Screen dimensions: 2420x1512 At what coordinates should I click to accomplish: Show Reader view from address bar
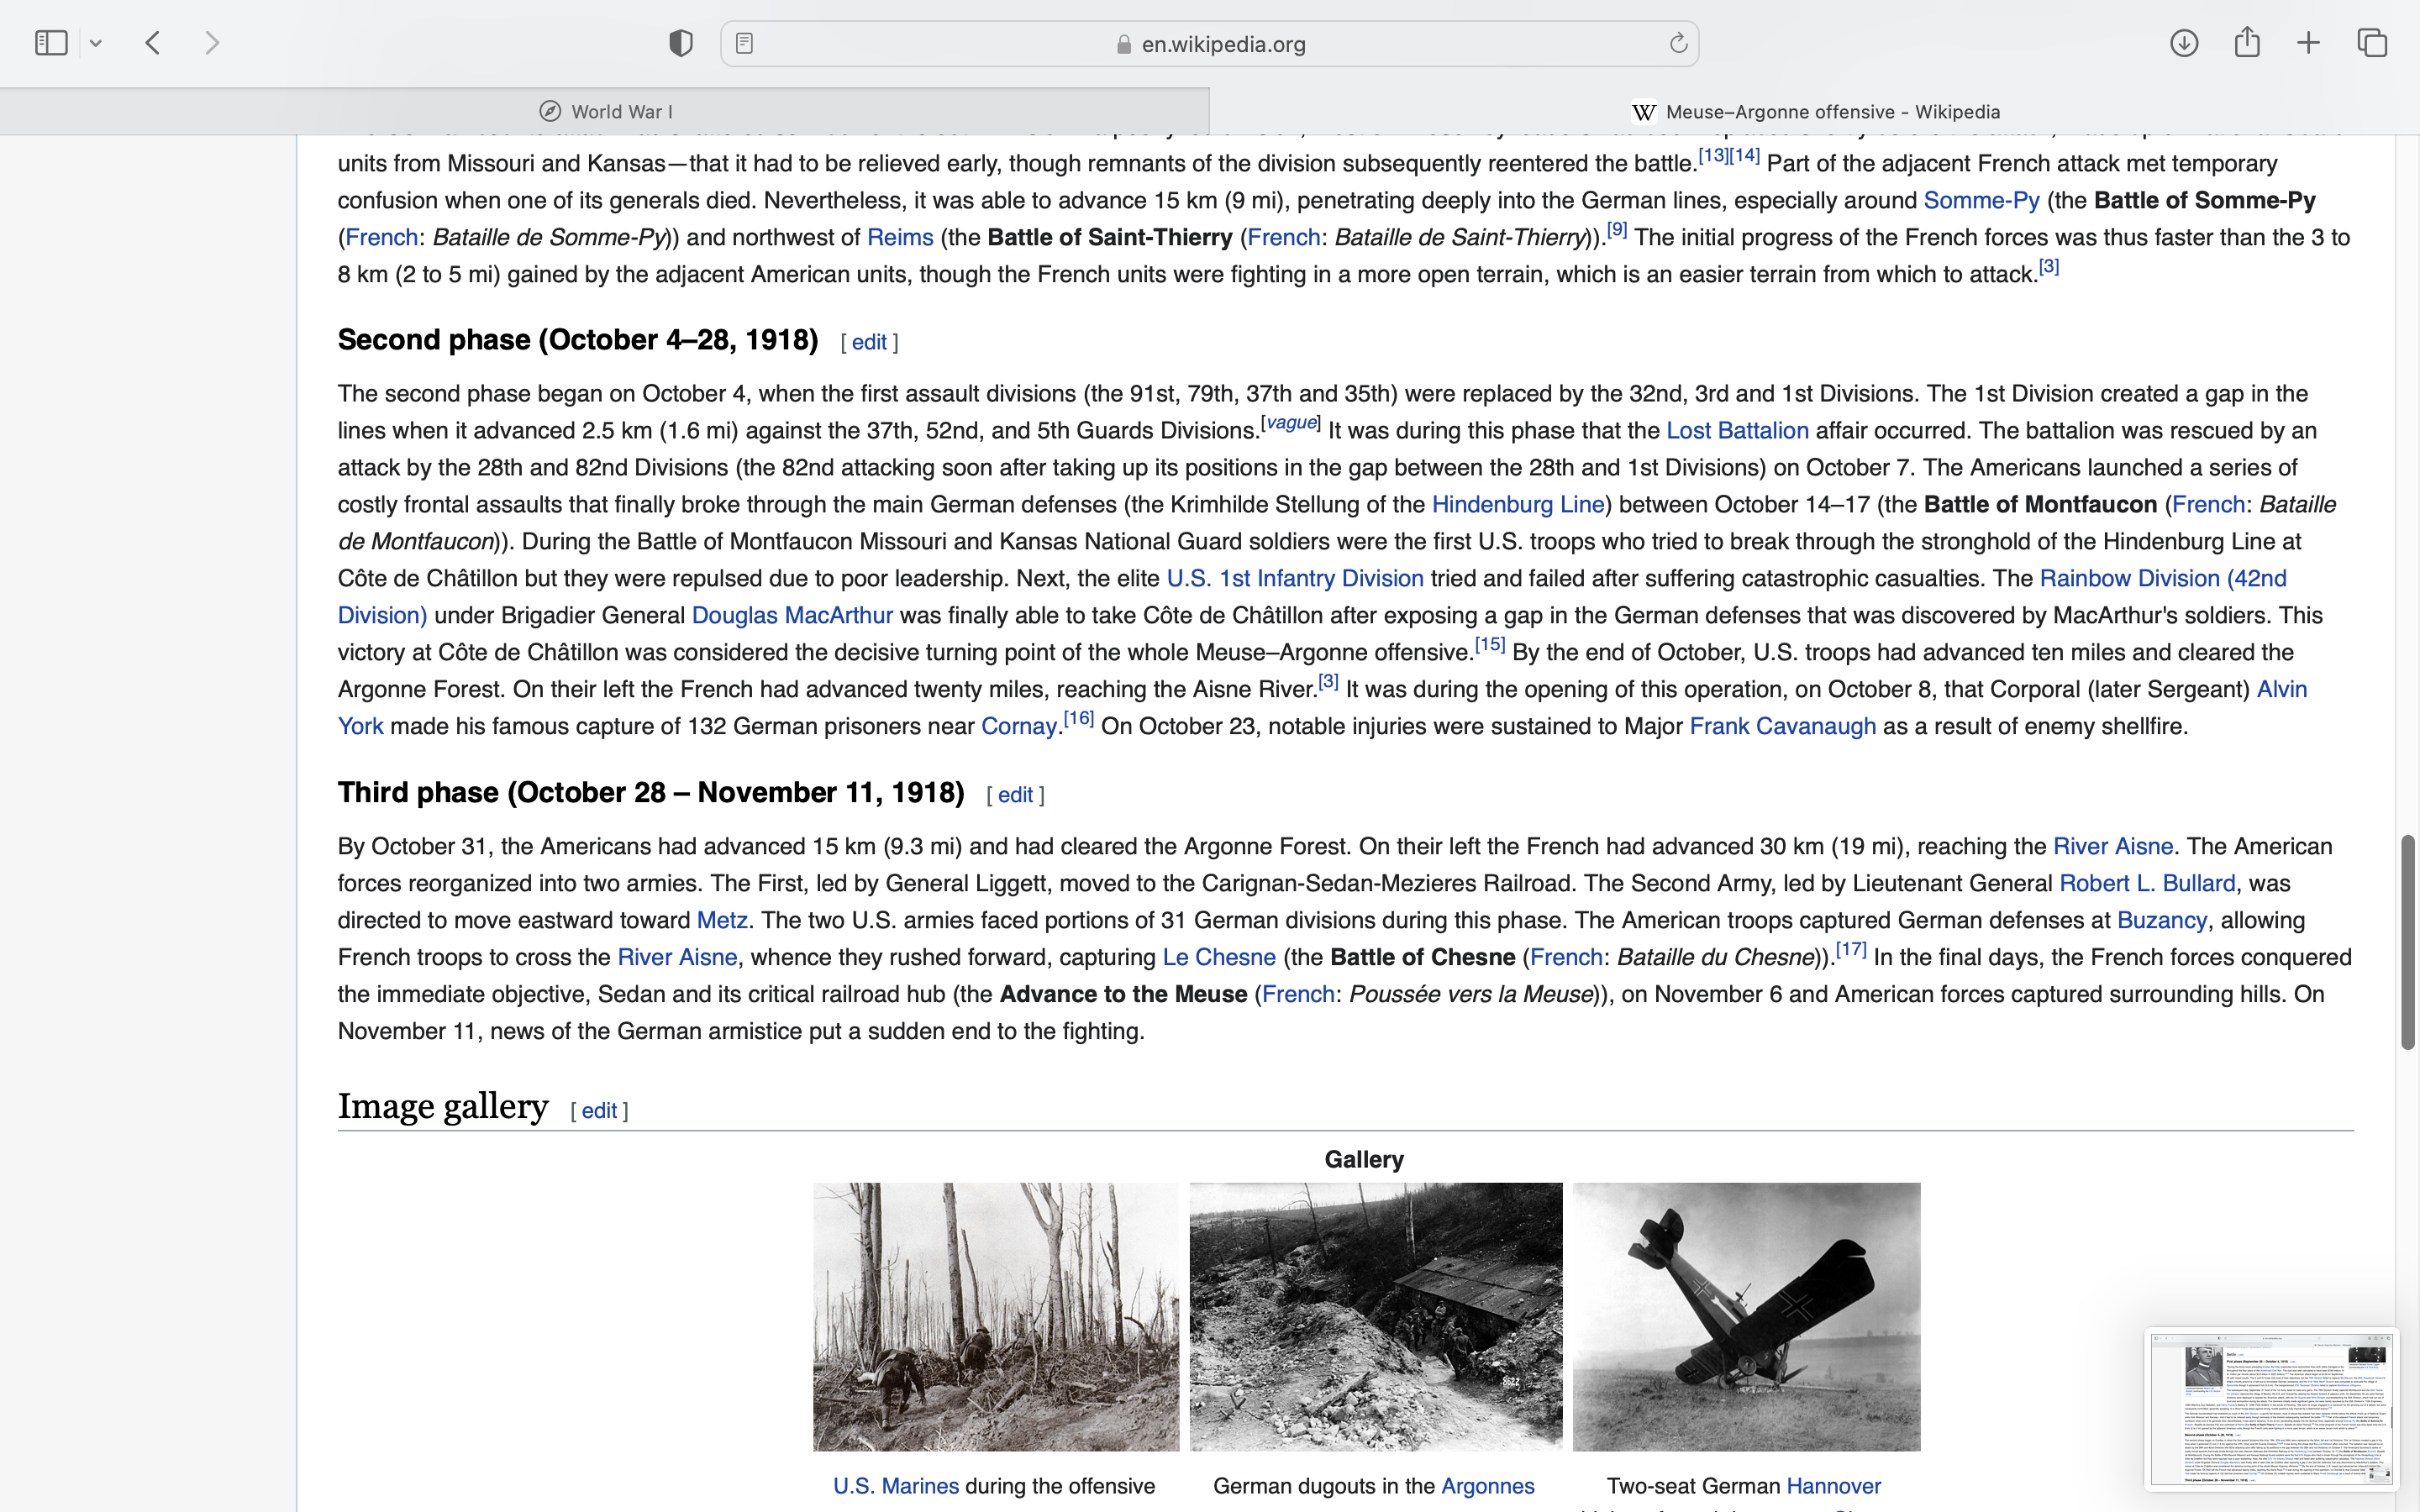(744, 43)
